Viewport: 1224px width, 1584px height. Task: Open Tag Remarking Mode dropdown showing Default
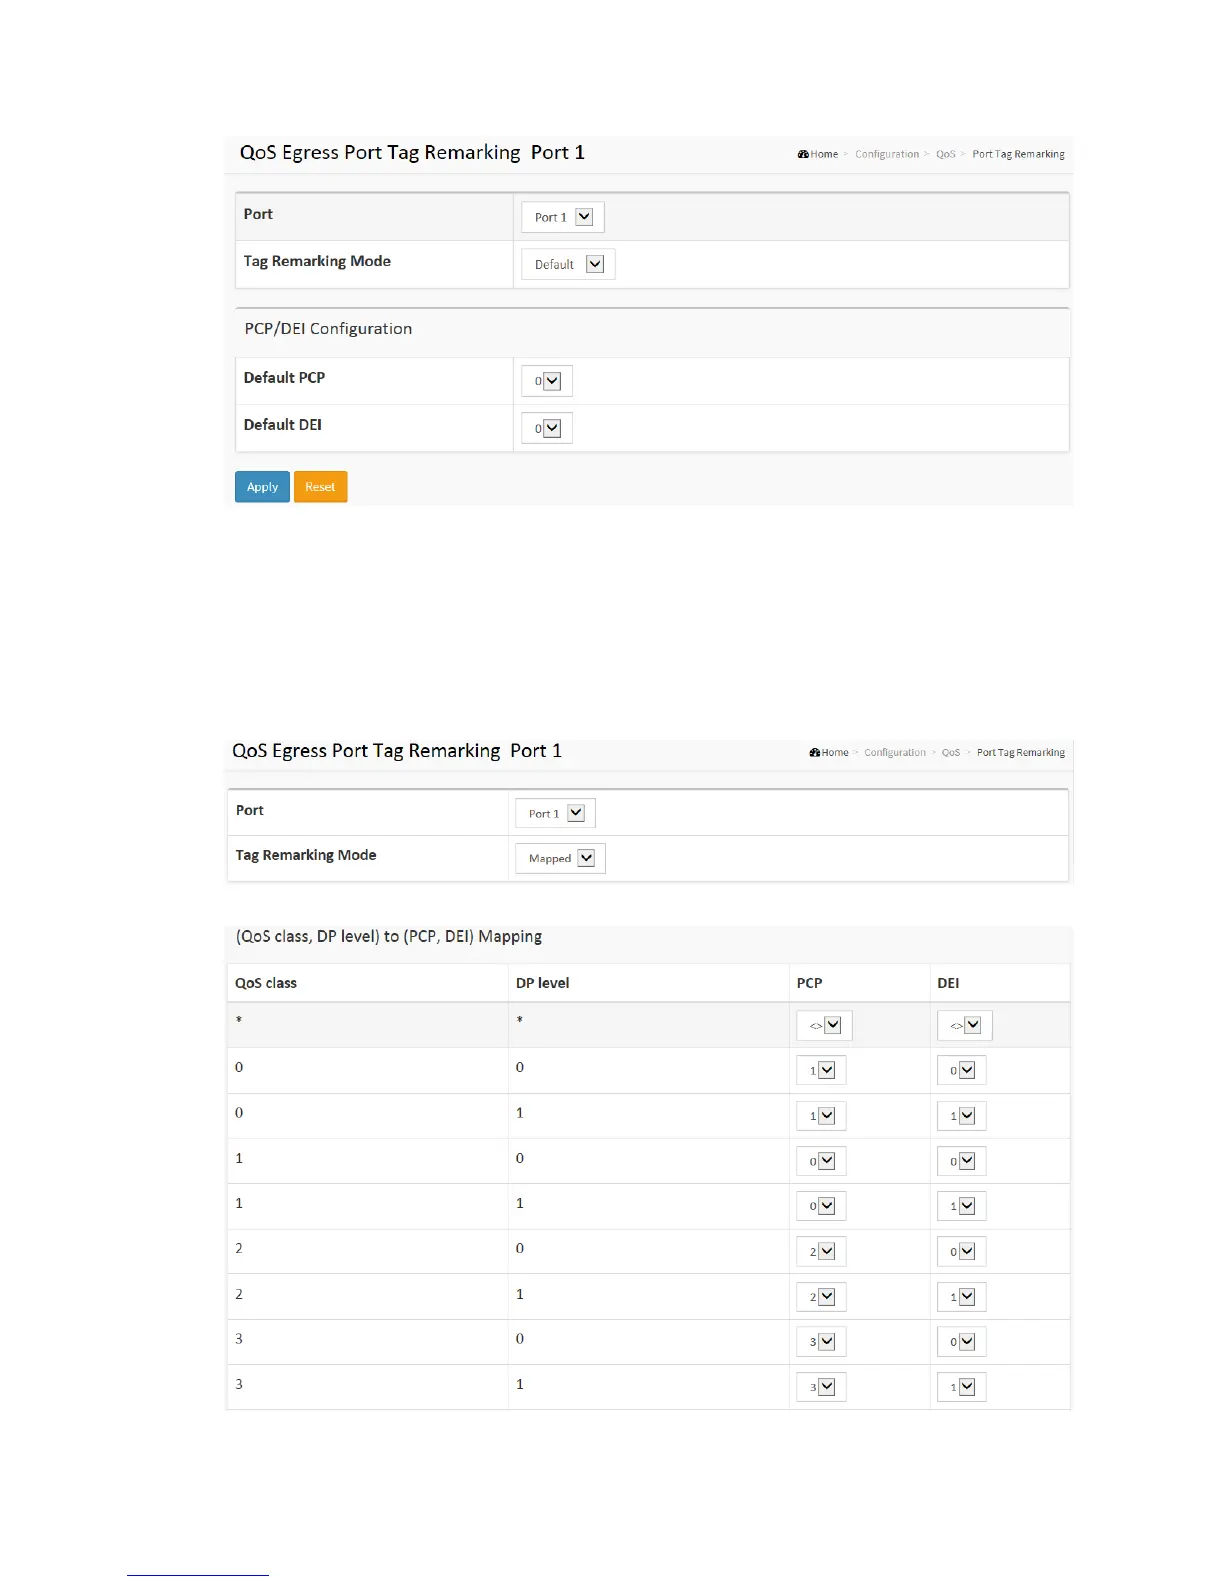[568, 264]
